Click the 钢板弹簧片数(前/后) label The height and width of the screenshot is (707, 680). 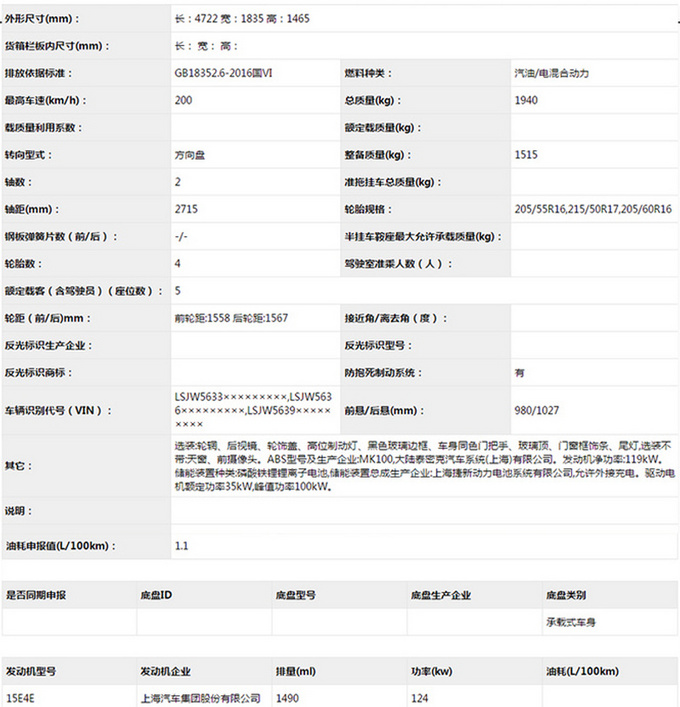[60, 236]
